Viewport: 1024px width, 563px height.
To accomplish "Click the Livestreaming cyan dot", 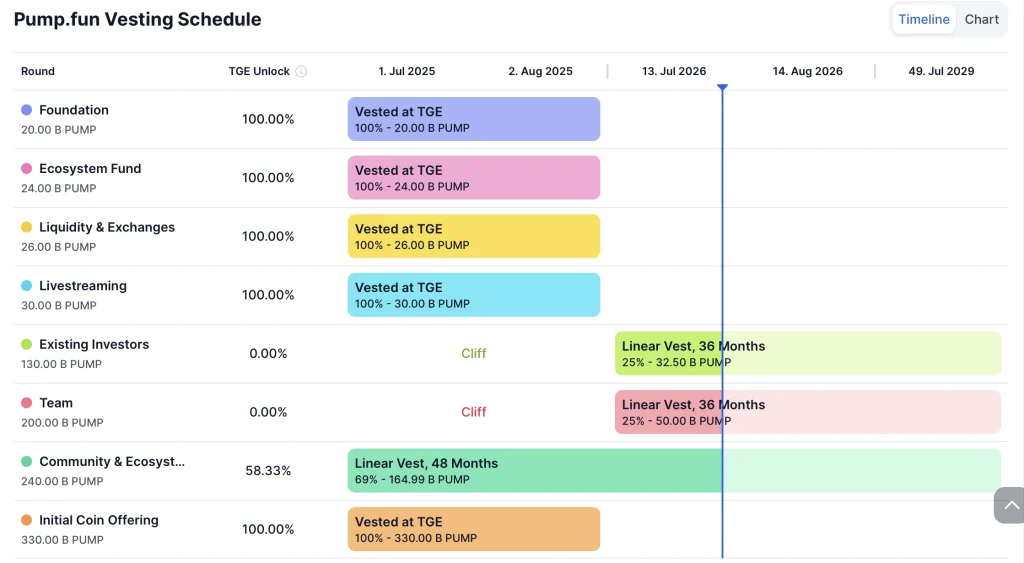I will pyautogui.click(x=26, y=285).
